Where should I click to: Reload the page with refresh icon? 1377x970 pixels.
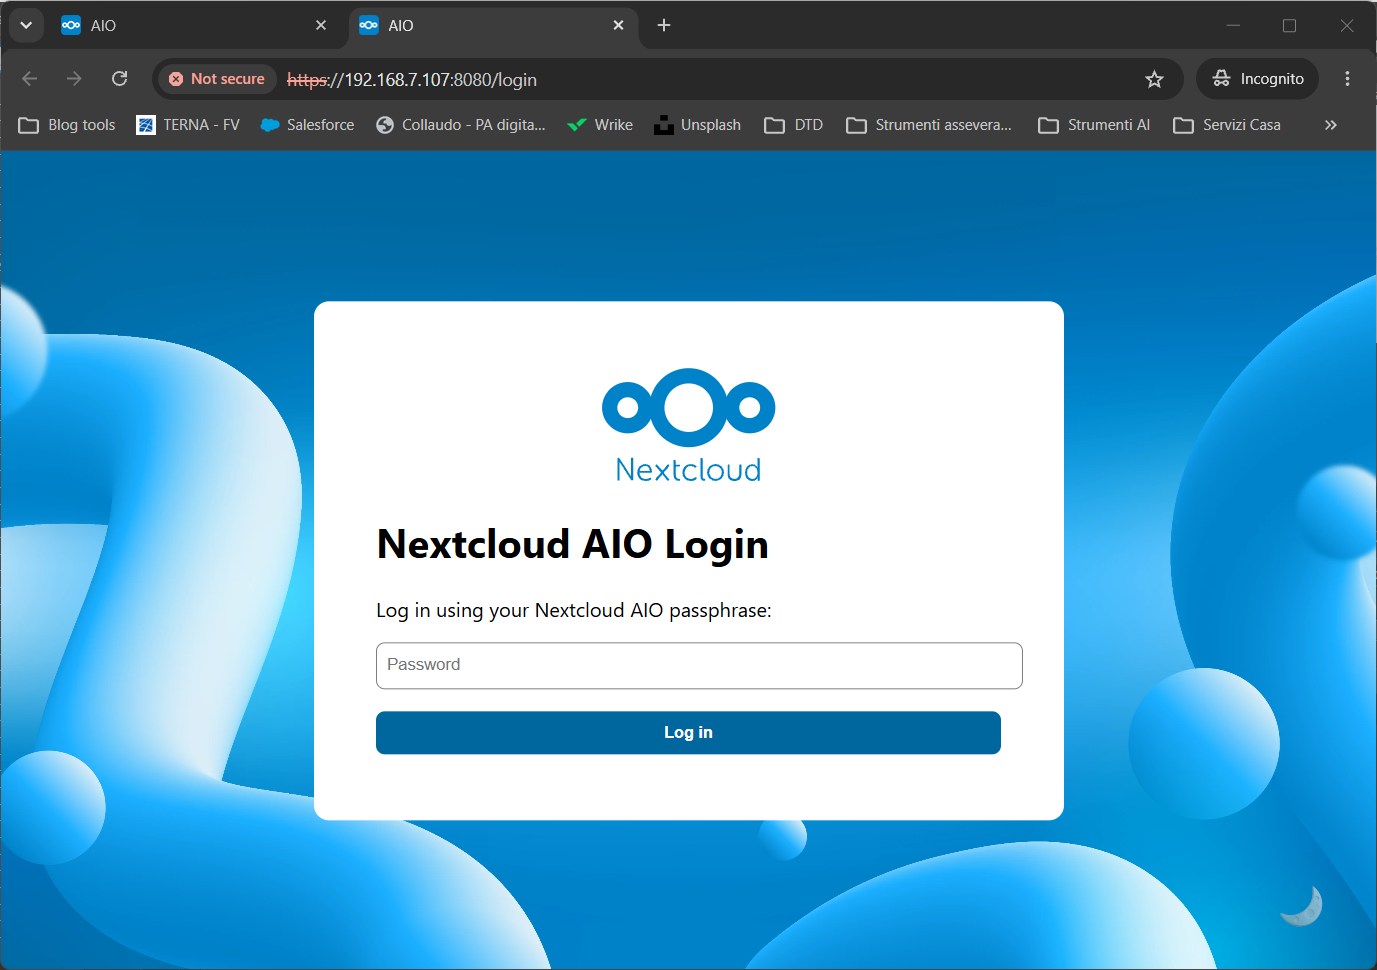(120, 79)
